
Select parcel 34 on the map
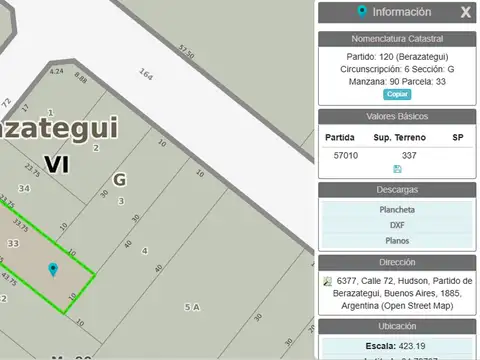[x=24, y=189]
